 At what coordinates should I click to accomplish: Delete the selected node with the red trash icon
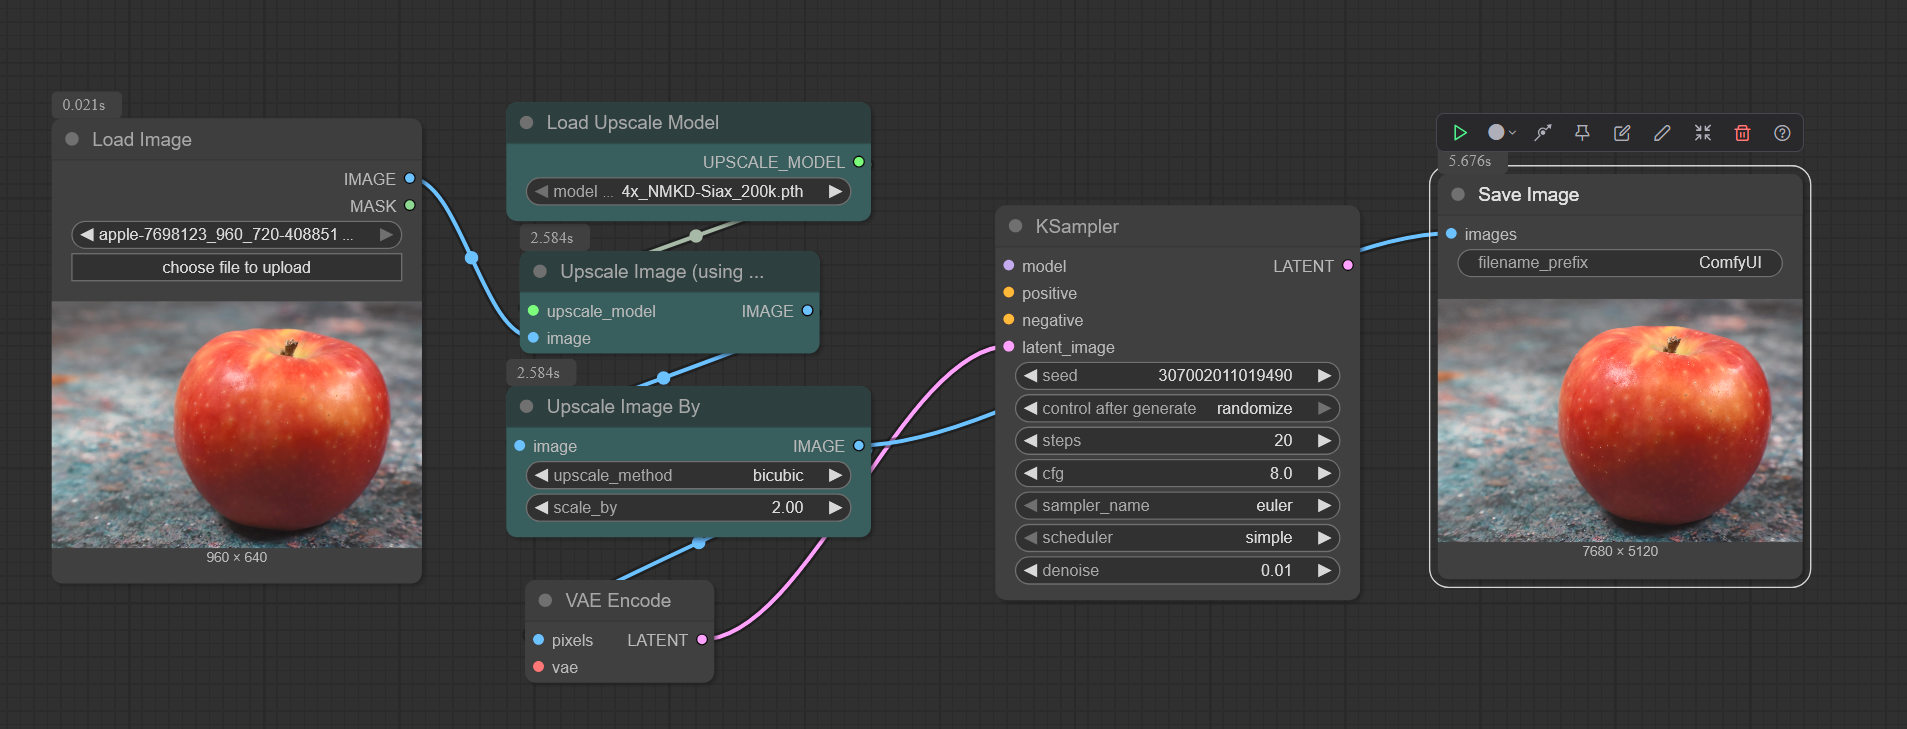[1742, 133]
